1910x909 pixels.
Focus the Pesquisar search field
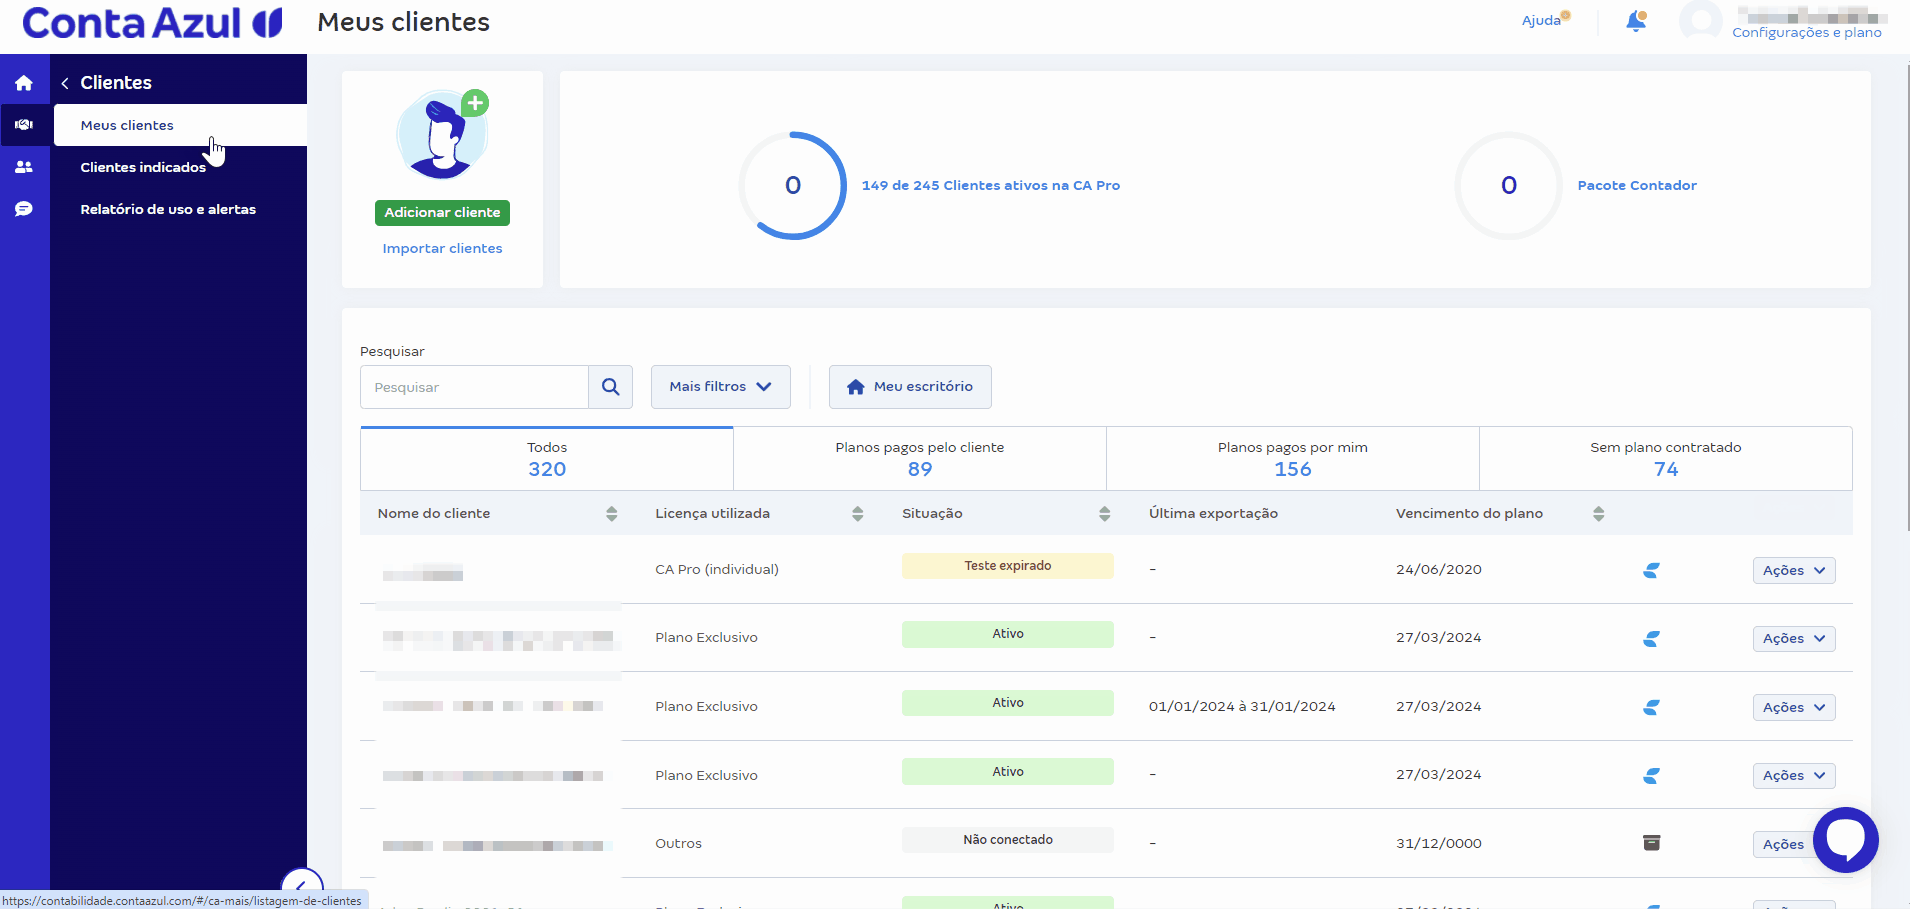point(474,387)
